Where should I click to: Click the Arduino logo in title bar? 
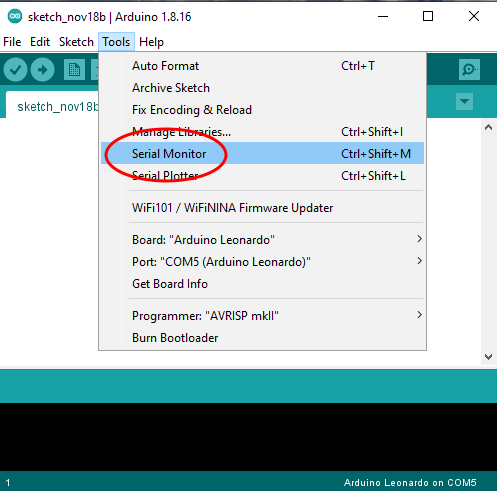point(15,16)
